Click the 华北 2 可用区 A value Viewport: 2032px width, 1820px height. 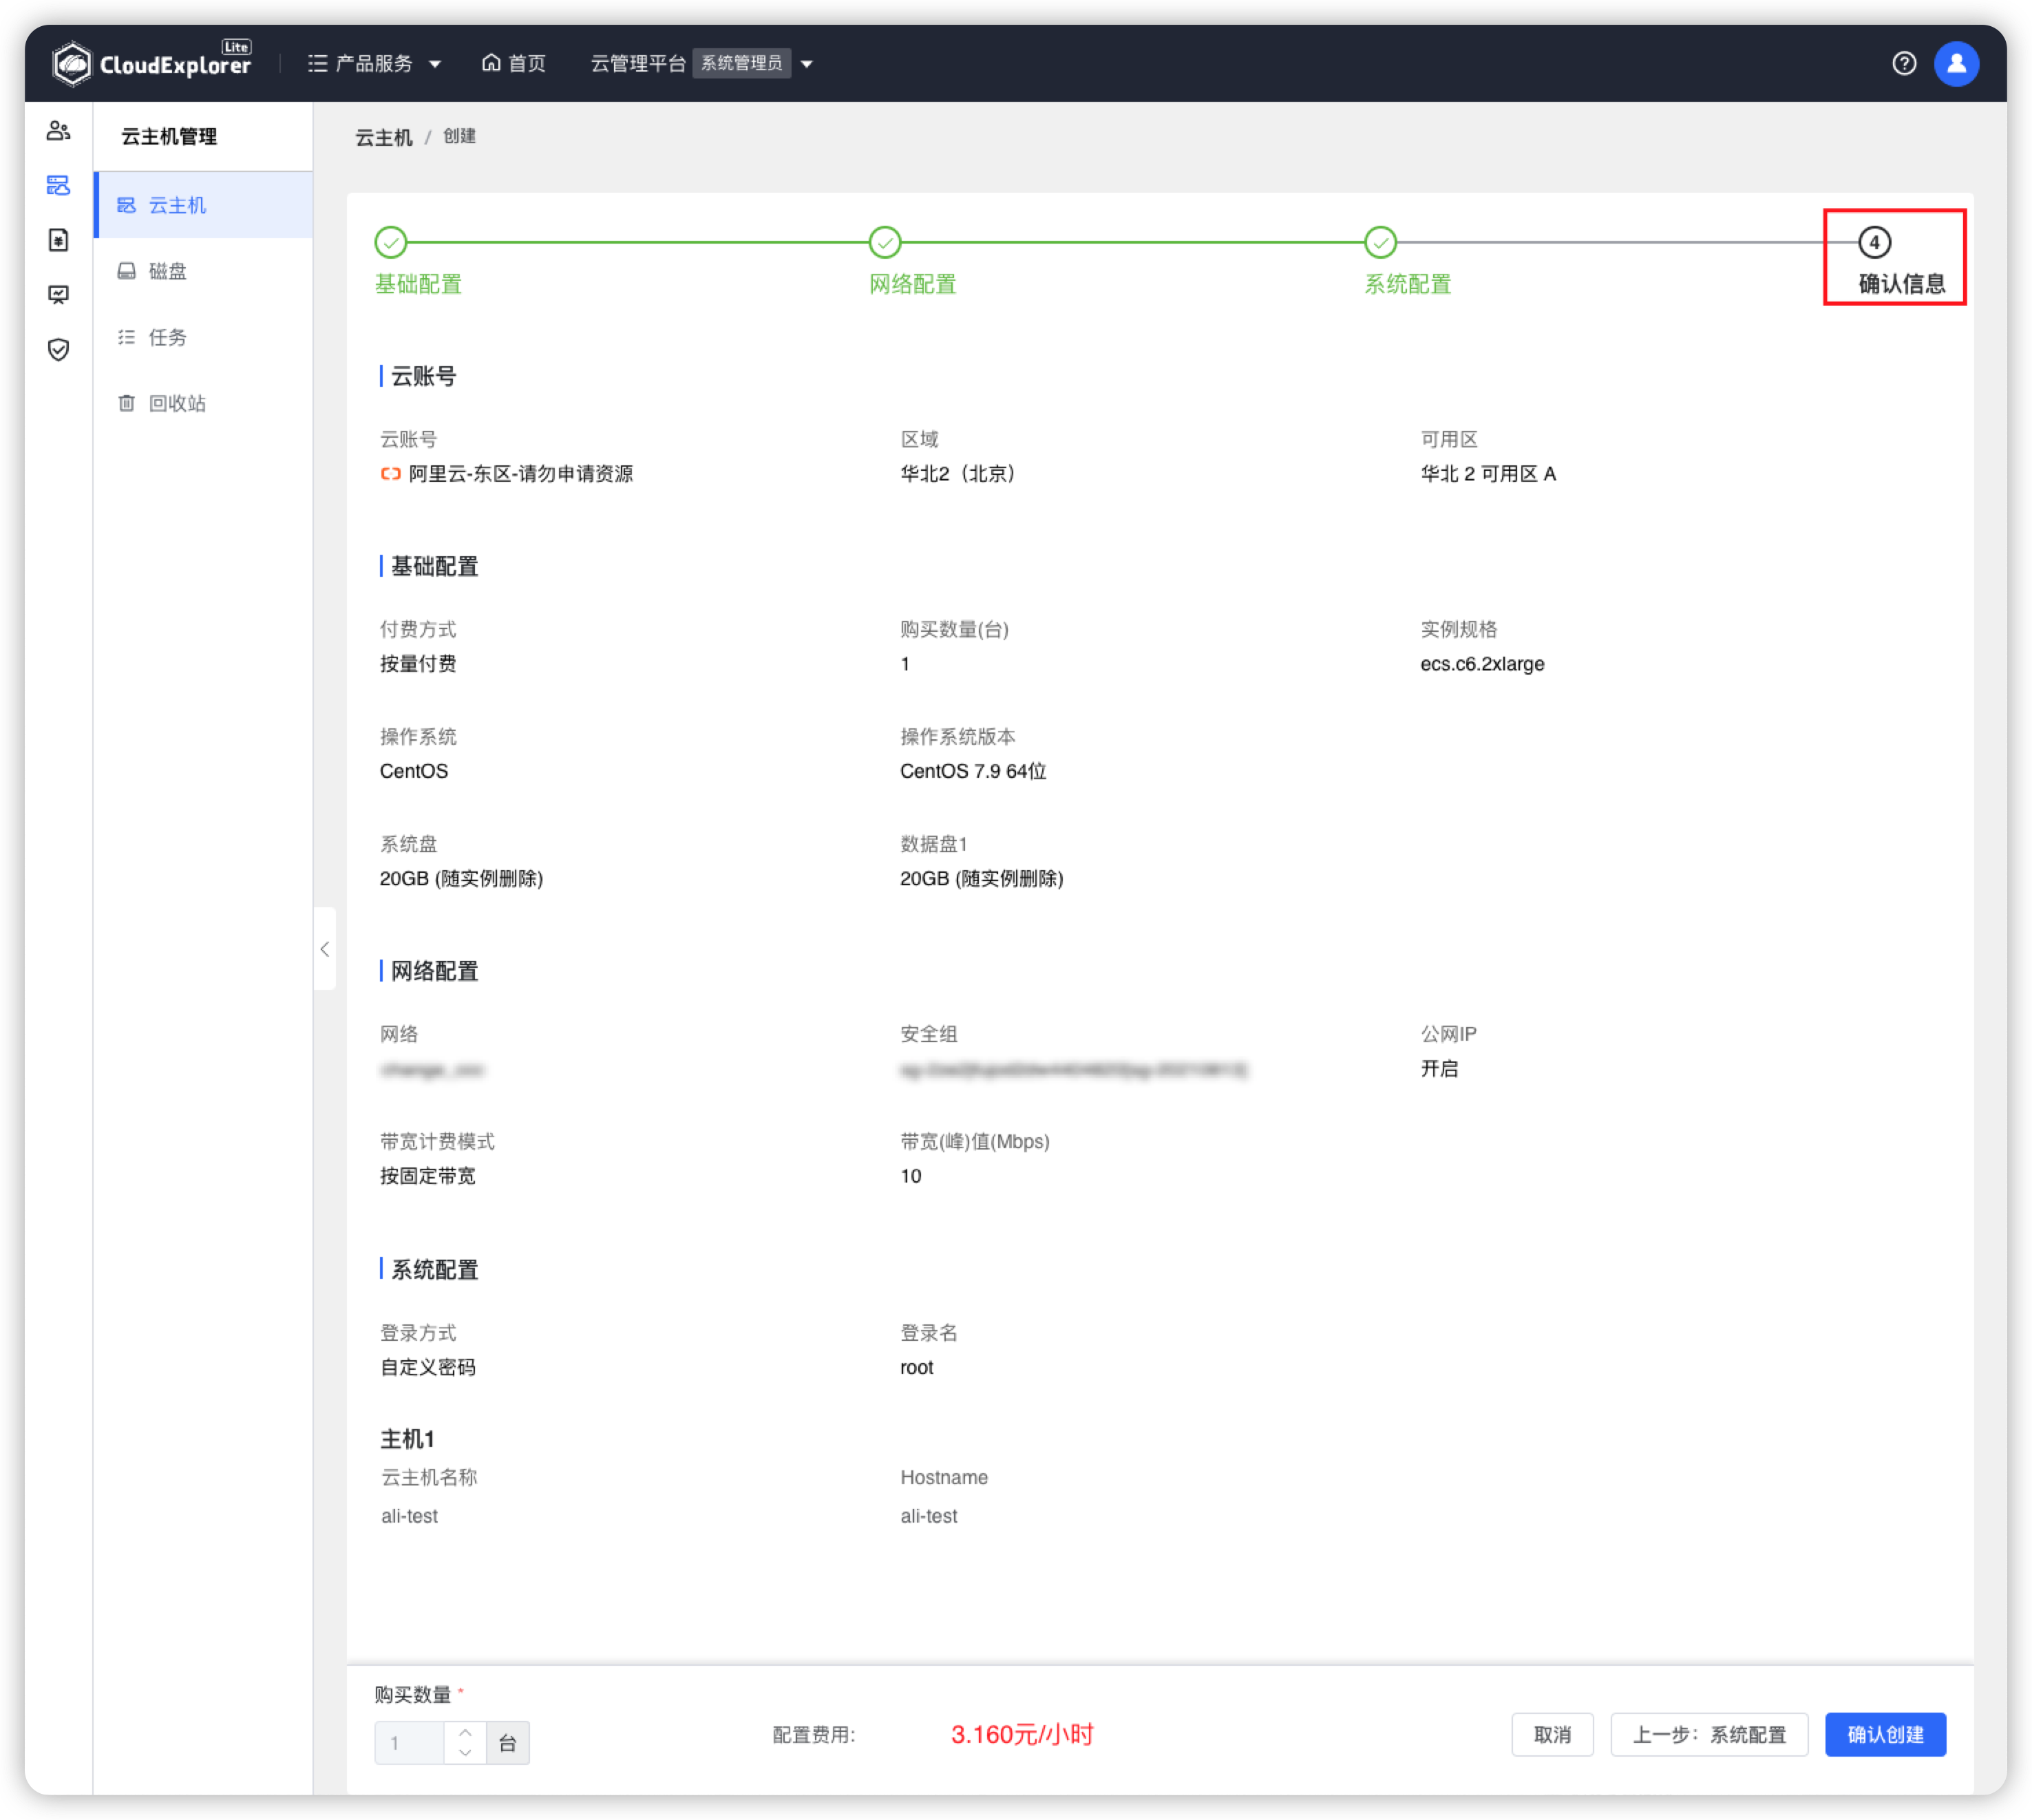click(1488, 474)
